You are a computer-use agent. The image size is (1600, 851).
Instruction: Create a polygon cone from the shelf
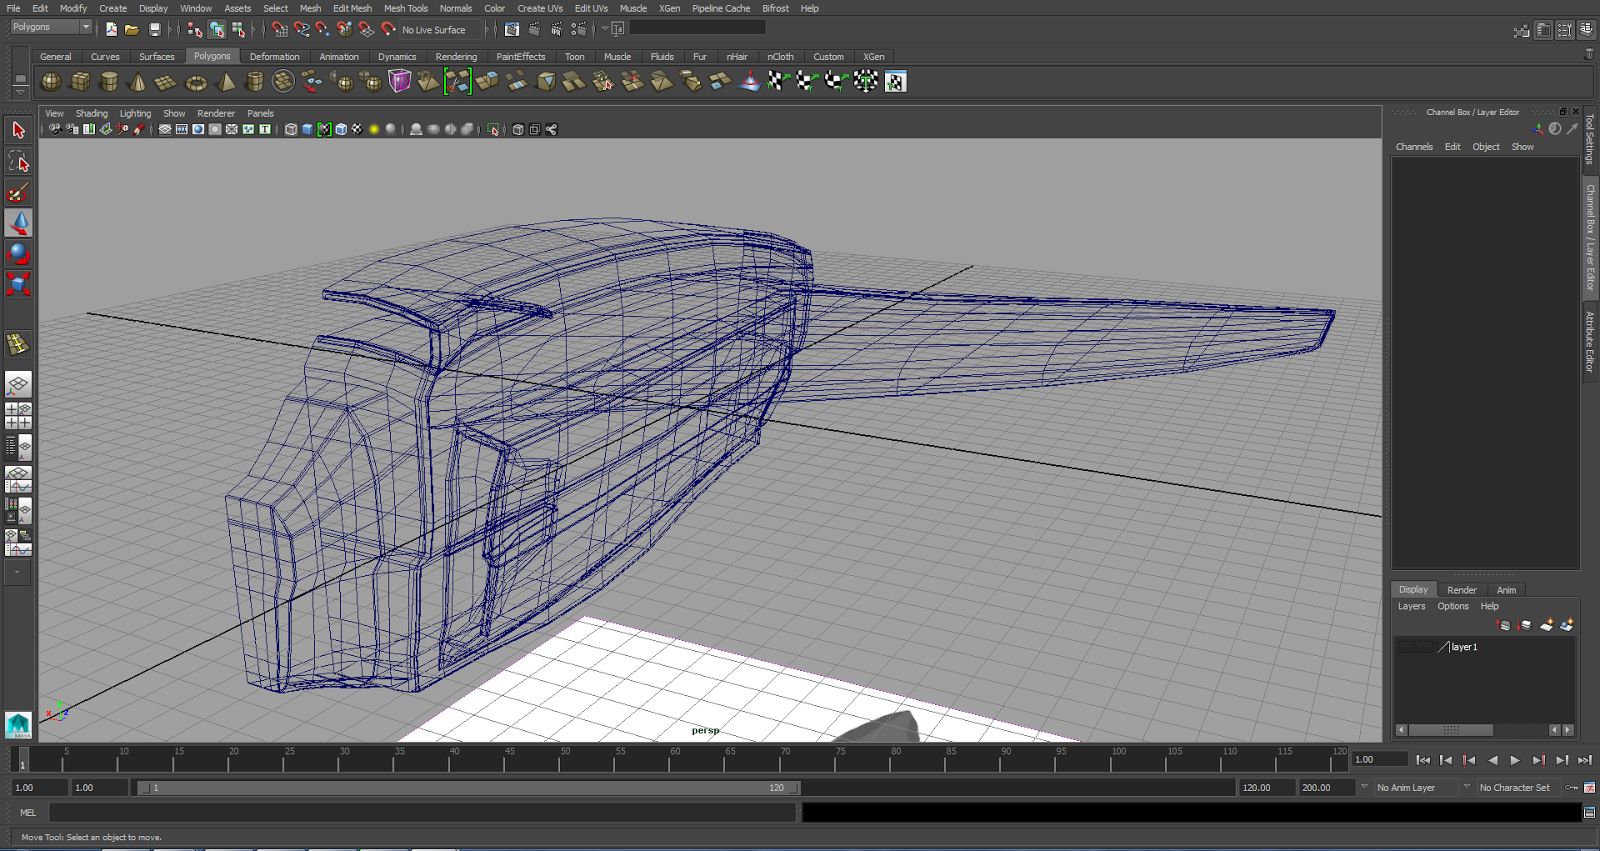[x=138, y=82]
